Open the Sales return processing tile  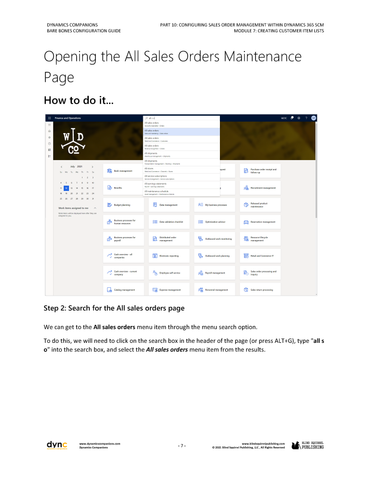pos(260,290)
